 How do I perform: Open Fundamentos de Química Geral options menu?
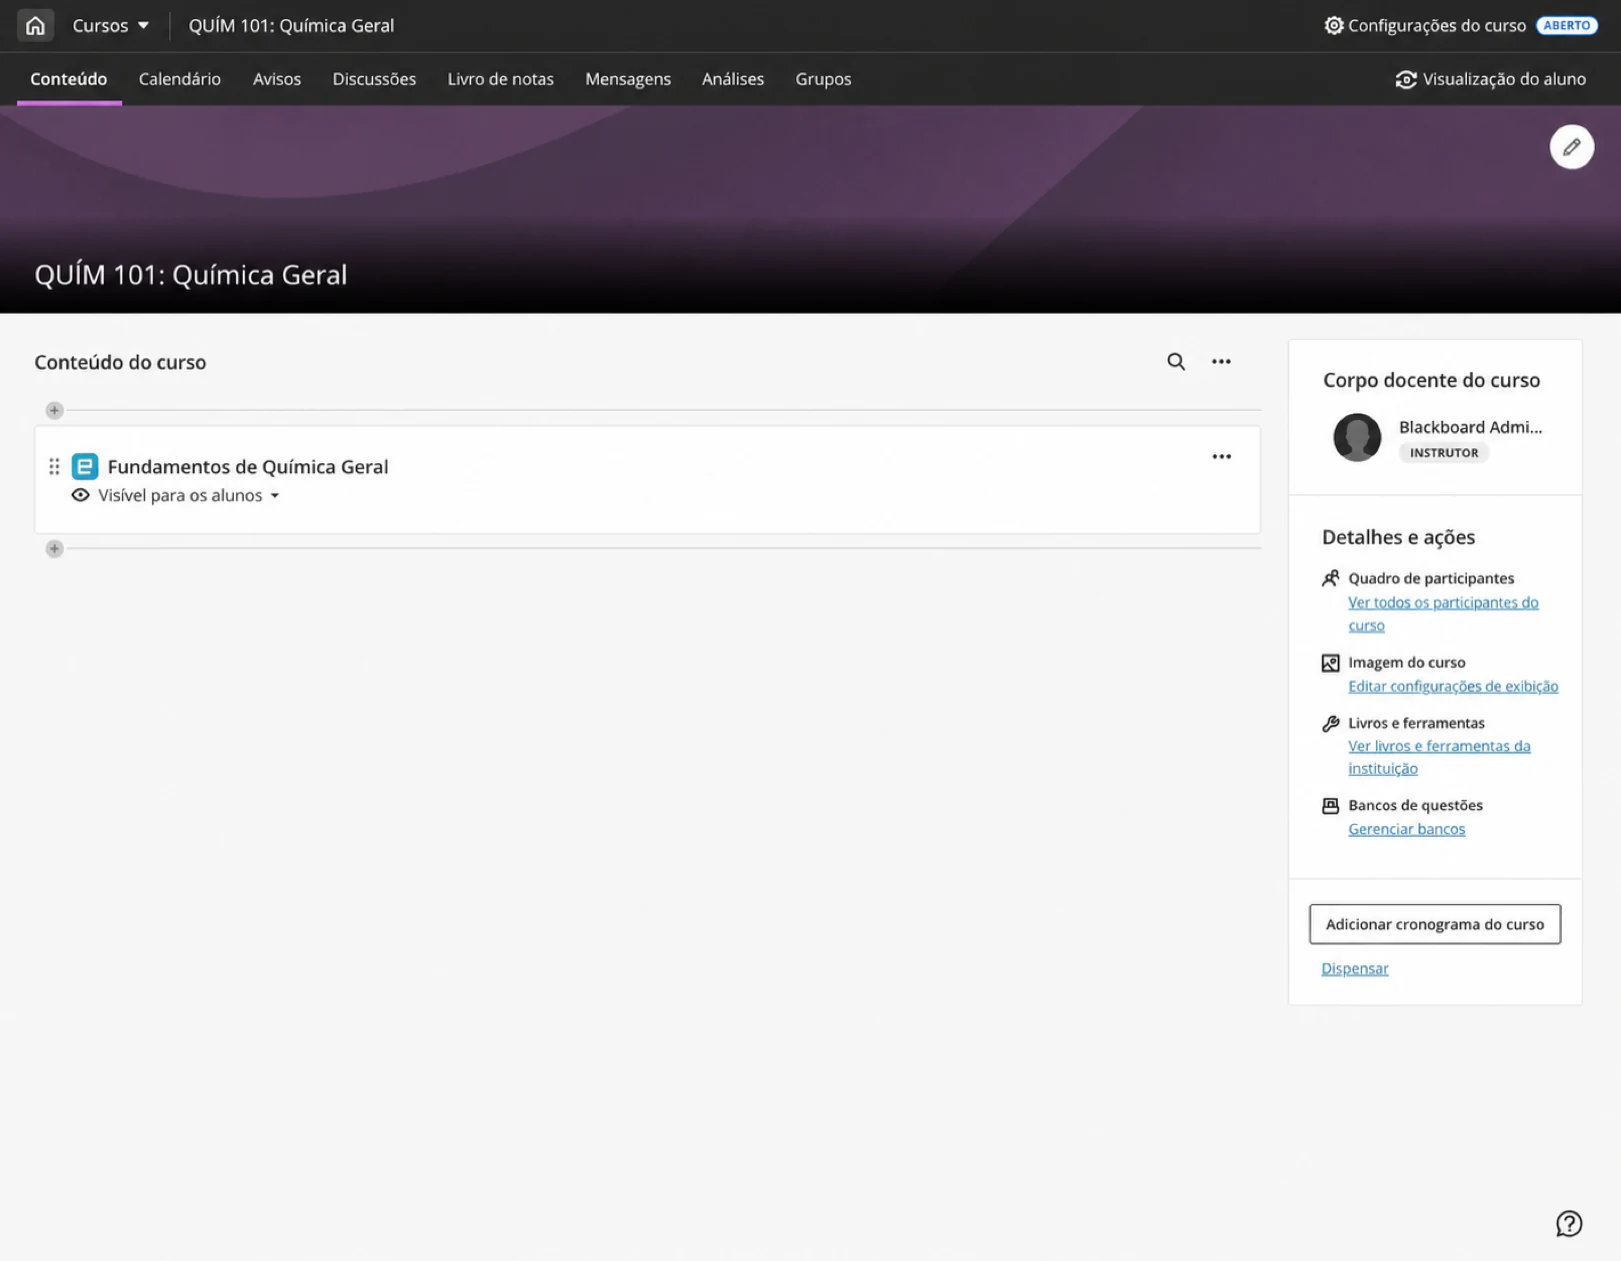coord(1221,457)
